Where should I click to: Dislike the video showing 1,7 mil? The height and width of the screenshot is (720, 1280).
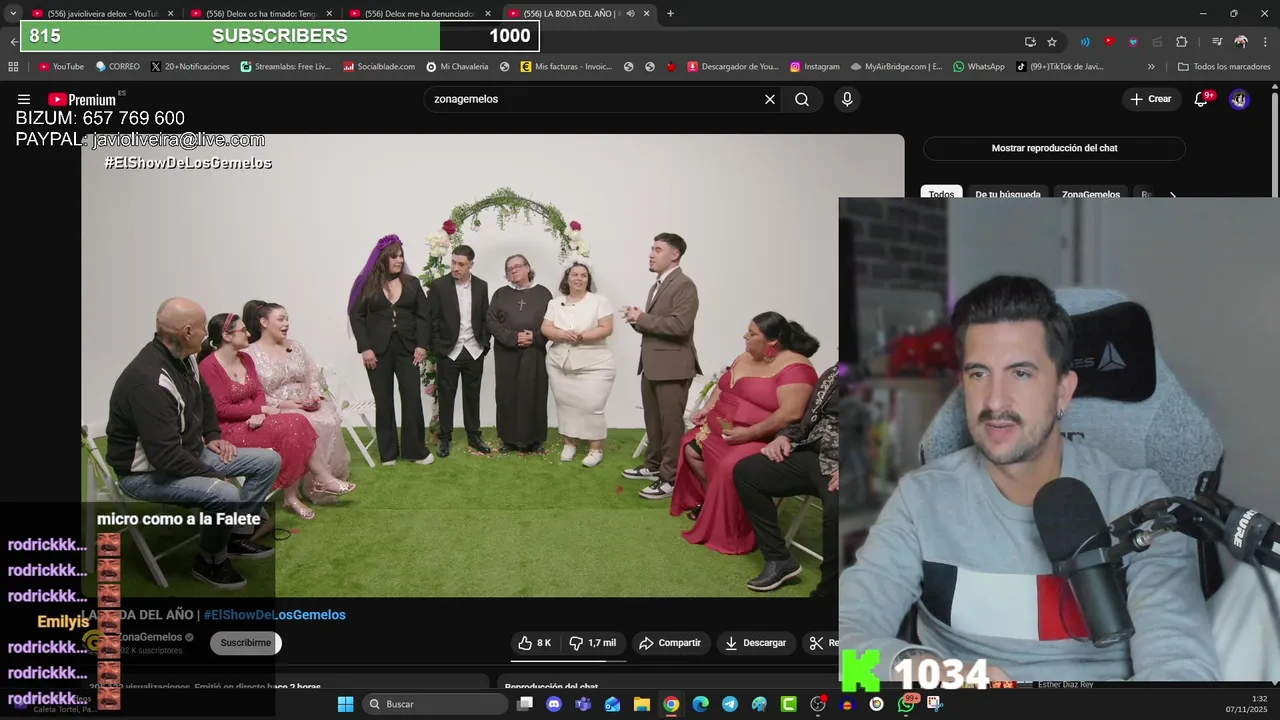[x=593, y=643]
